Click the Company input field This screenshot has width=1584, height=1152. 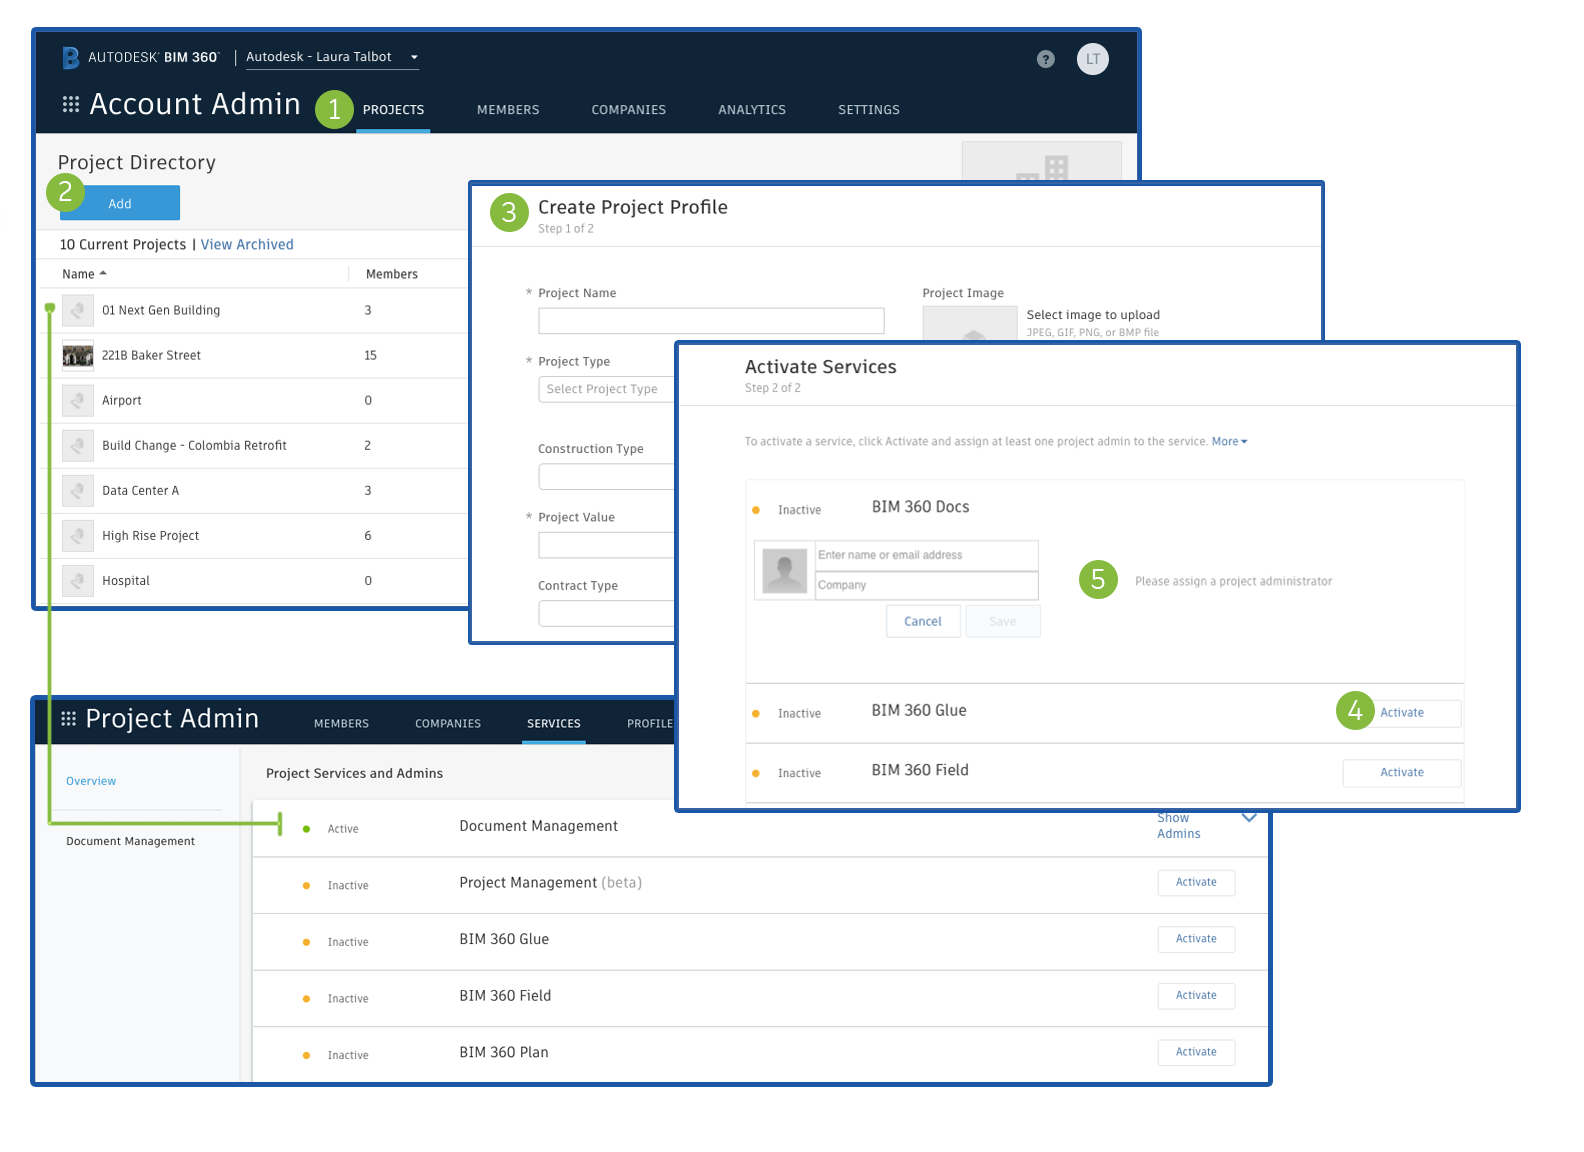pos(927,585)
